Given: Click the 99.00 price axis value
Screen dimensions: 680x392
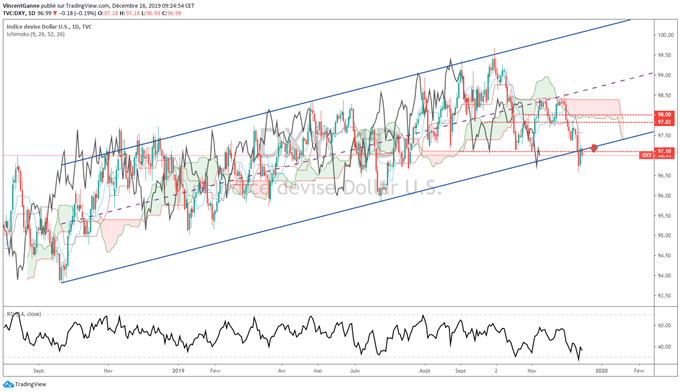Looking at the screenshot, I should (x=665, y=75).
